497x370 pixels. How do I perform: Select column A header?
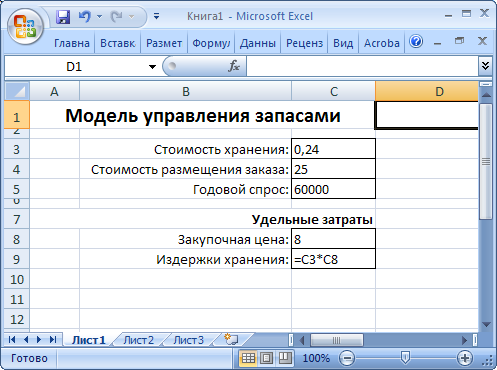[x=54, y=91]
